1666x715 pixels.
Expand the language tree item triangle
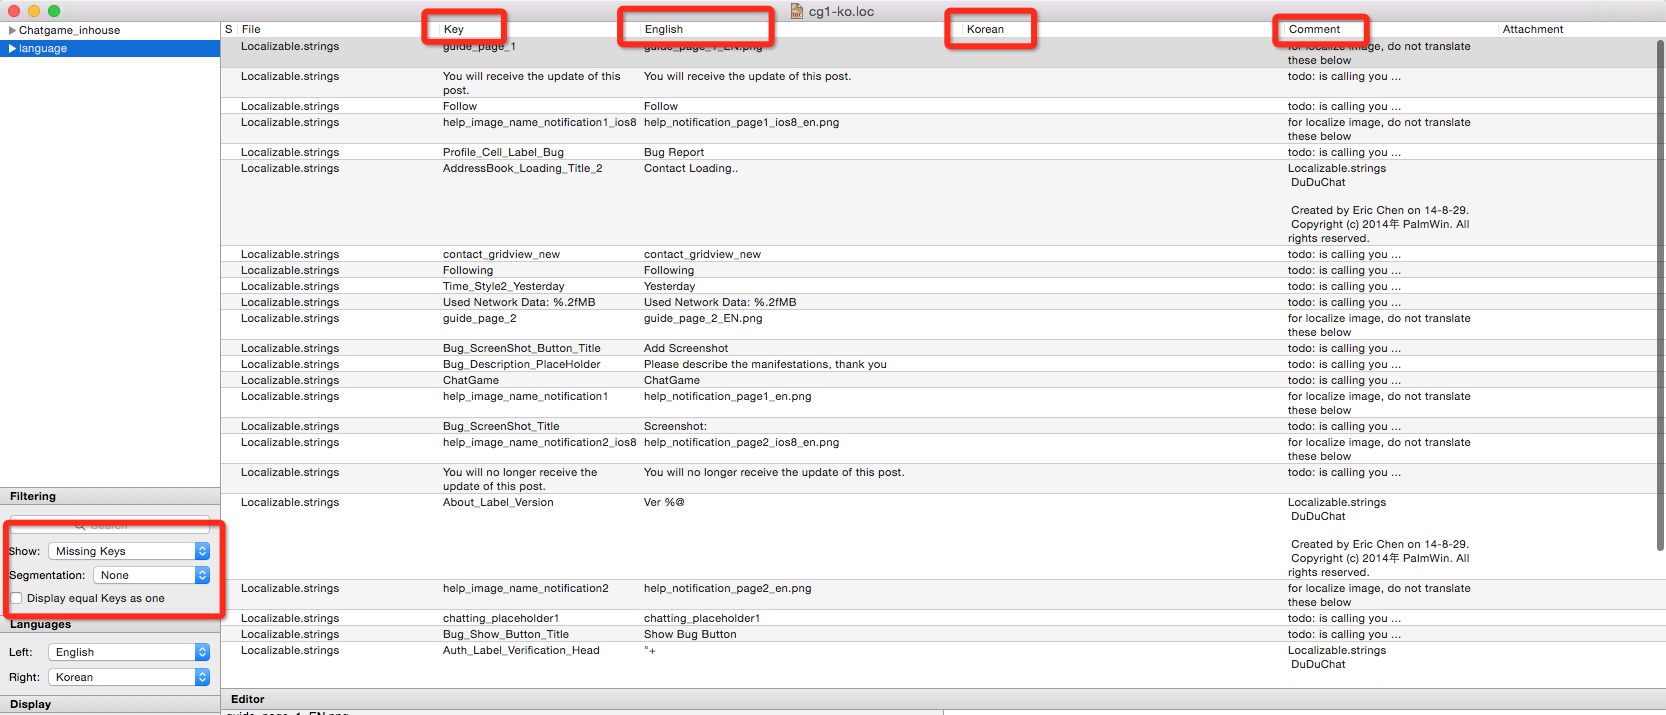click(x=12, y=48)
